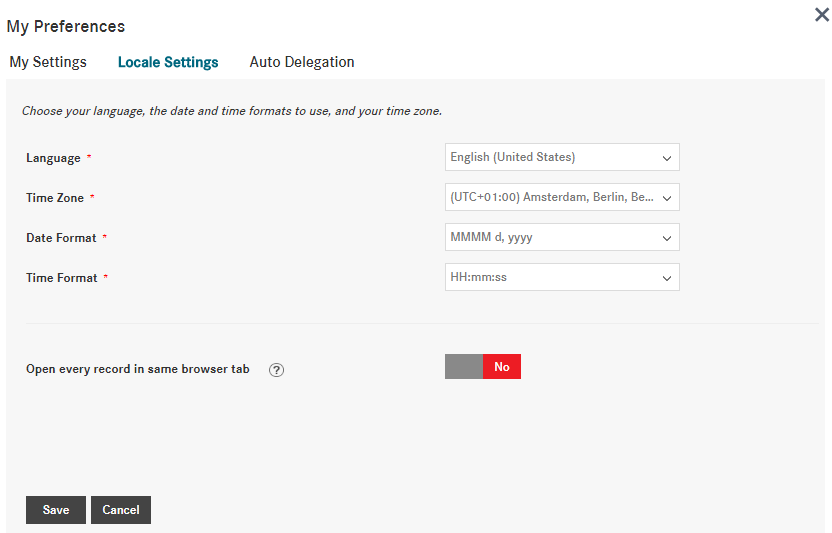This screenshot has width=832, height=533.
Task: Select the Locale Settings tab
Action: click(x=168, y=62)
